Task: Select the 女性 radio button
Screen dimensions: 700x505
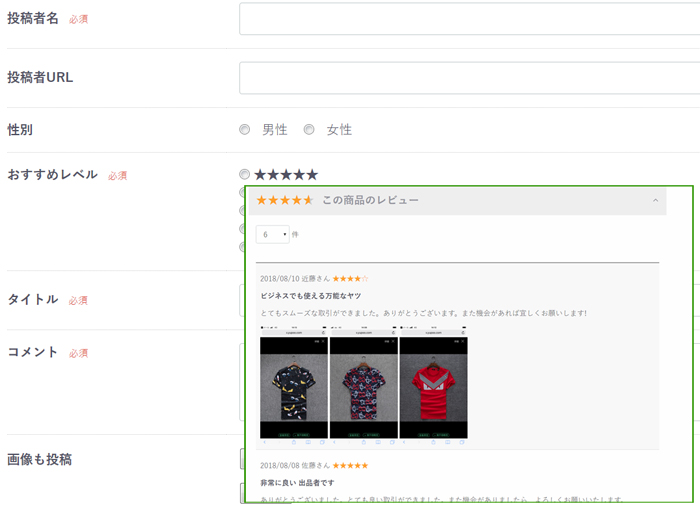Action: pyautogui.click(x=309, y=129)
